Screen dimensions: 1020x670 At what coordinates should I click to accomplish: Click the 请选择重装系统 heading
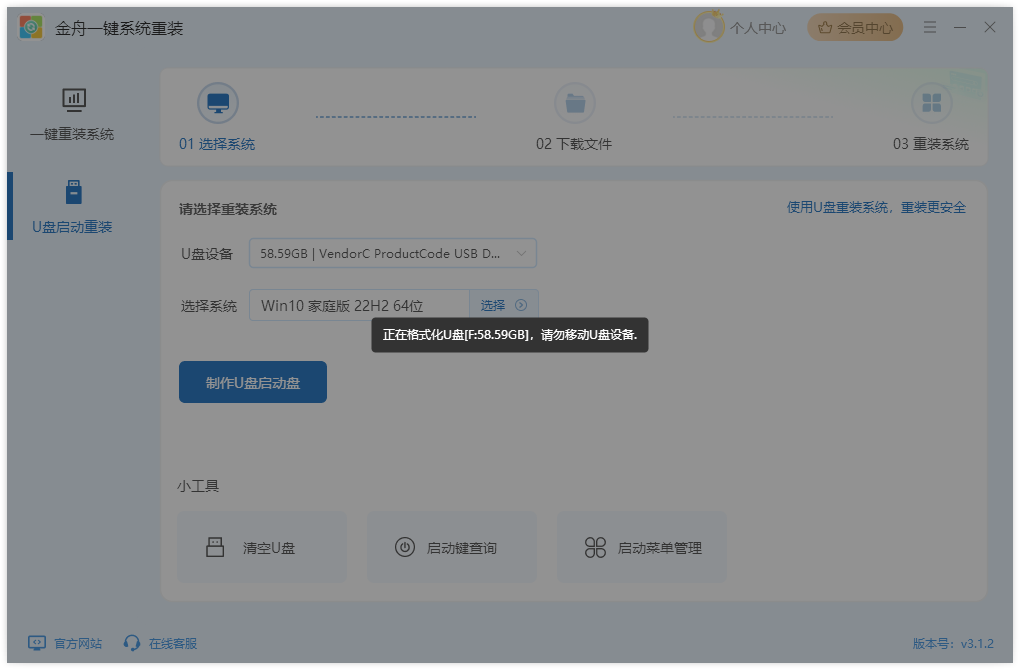228,209
